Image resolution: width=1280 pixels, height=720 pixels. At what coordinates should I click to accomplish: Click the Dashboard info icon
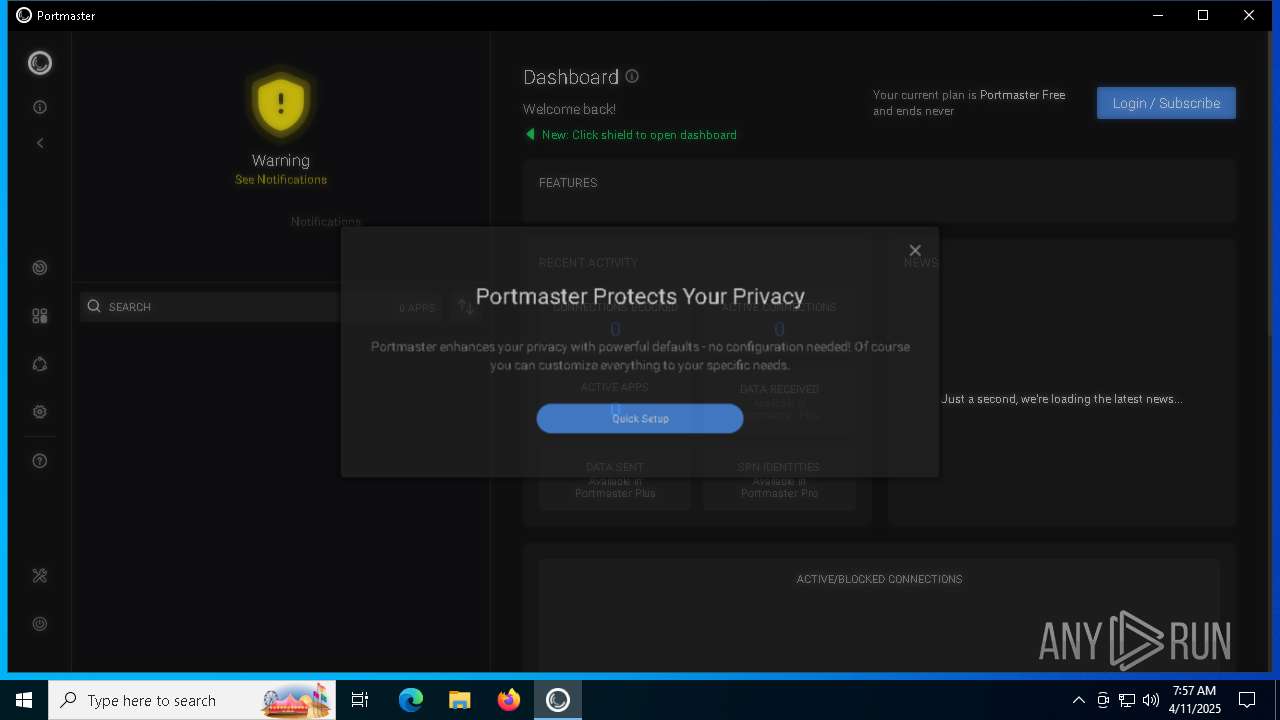[x=632, y=76]
